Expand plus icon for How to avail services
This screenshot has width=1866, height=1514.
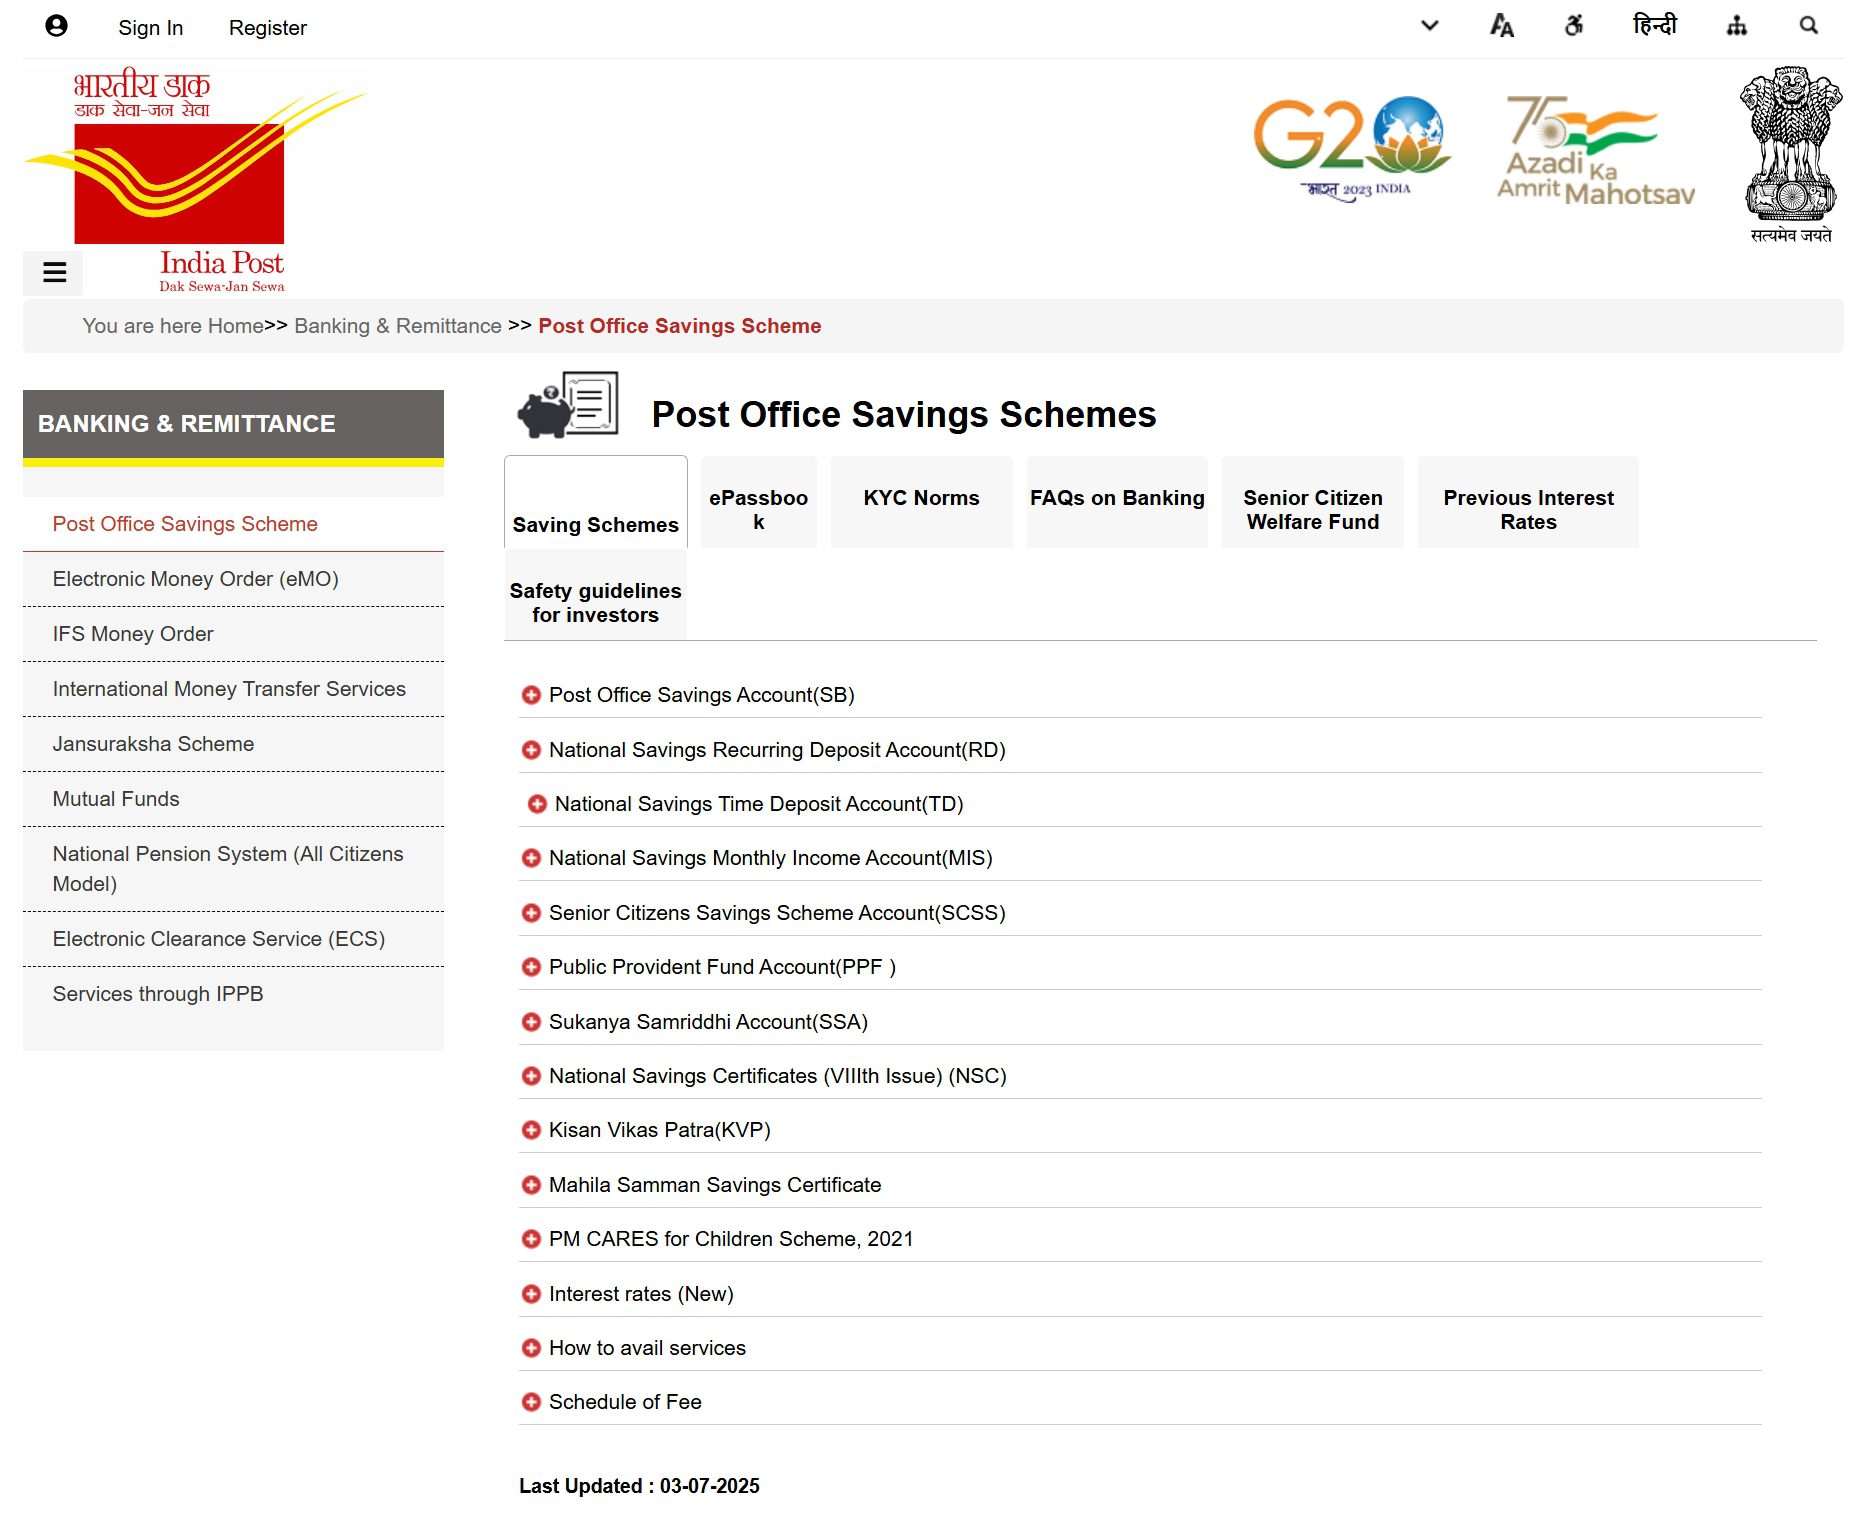[531, 1348]
